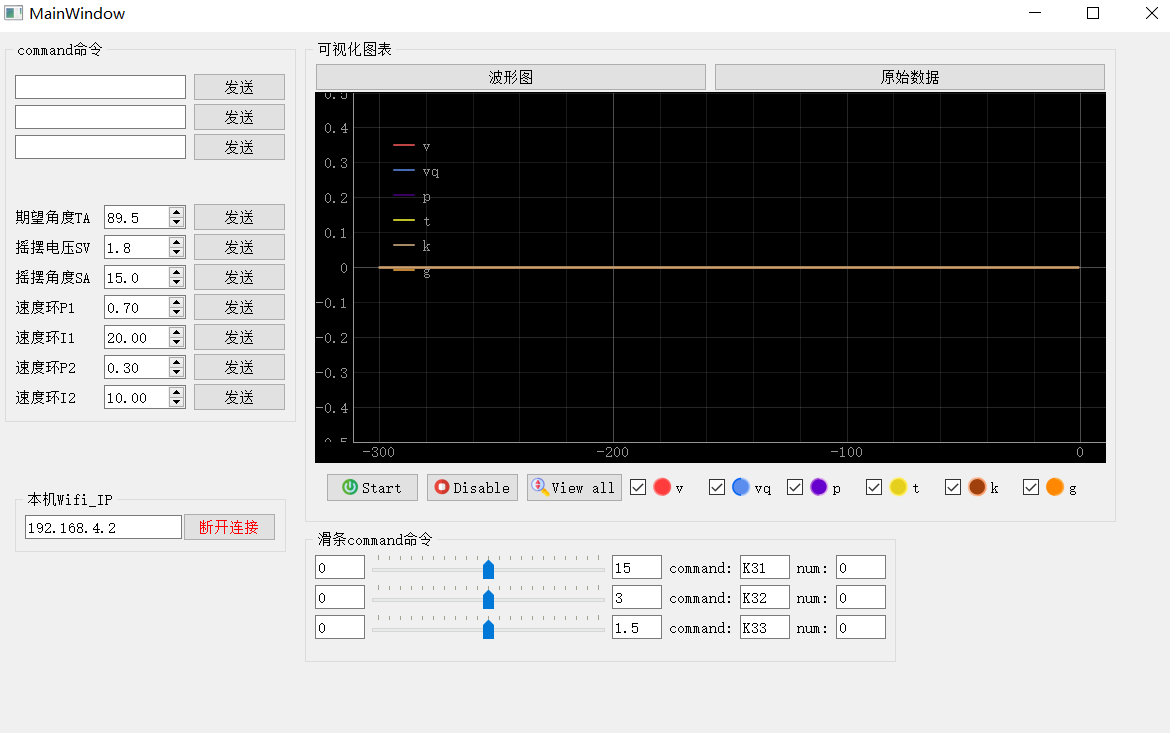Viewport: 1170px width, 733px height.
Task: Click the second empty command input field
Action: [x=101, y=116]
